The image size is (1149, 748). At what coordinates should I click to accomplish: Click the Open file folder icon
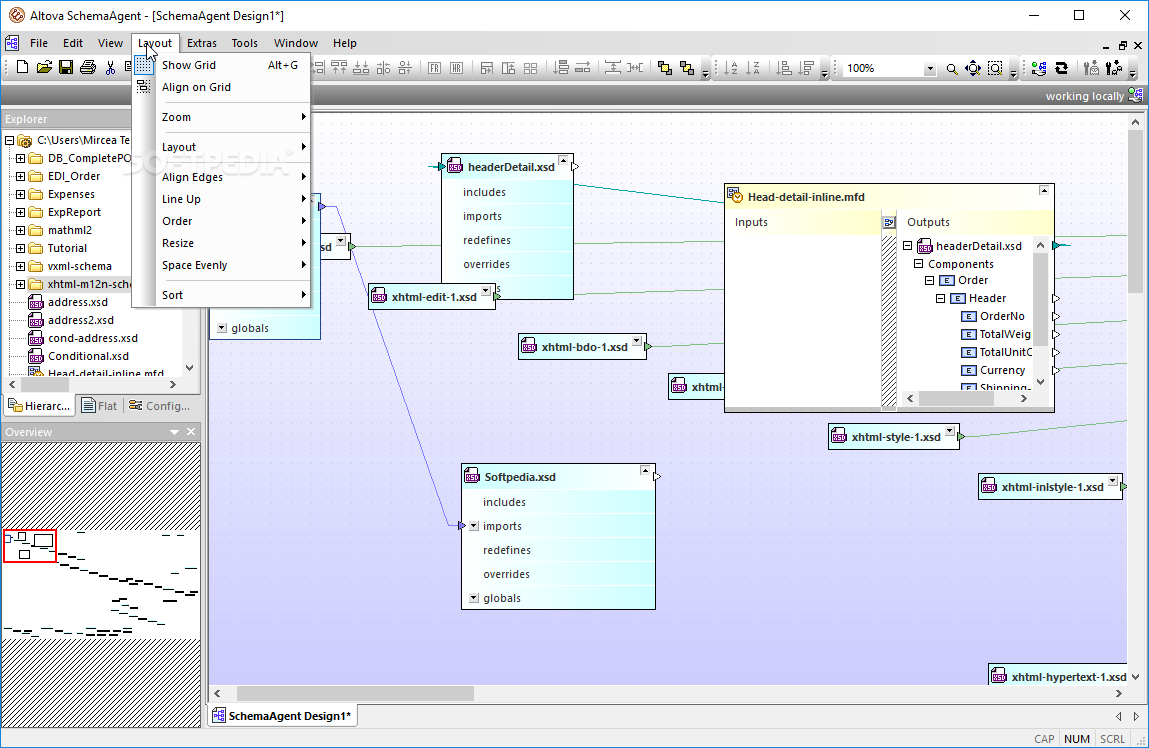tap(44, 67)
